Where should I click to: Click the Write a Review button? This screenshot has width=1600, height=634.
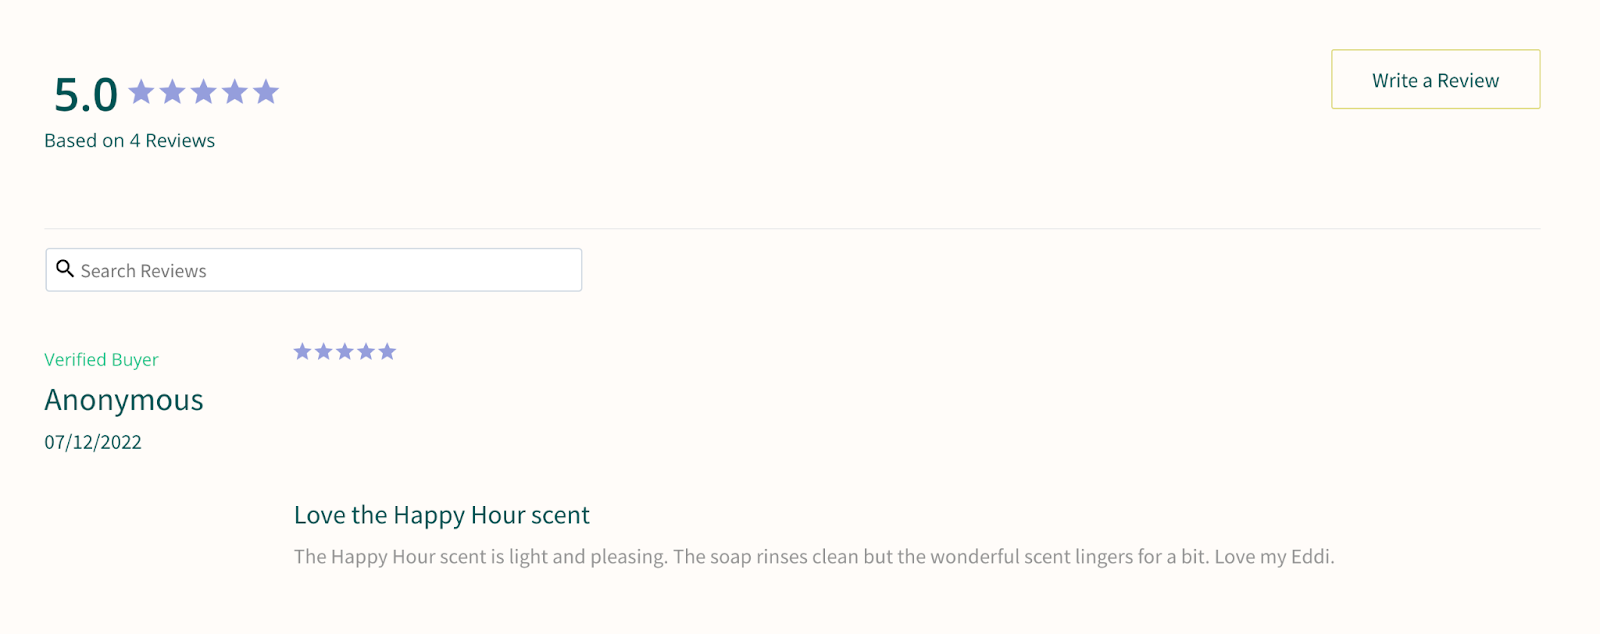point(1435,80)
